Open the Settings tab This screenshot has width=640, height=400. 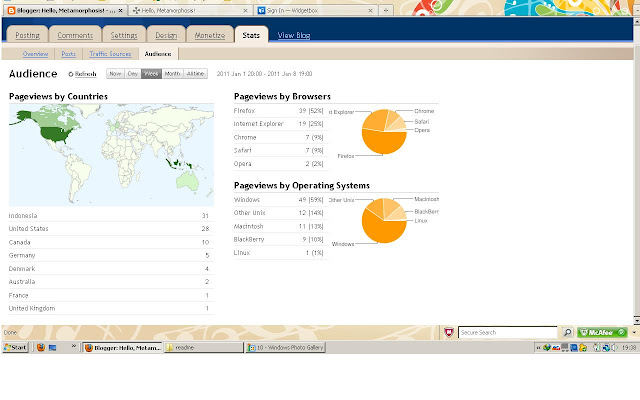124,35
